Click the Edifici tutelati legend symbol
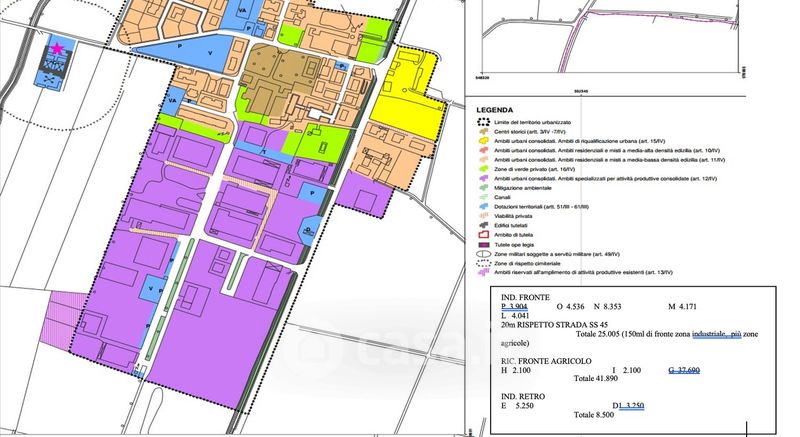Viewport: 800px width, 437px height. 482,225
